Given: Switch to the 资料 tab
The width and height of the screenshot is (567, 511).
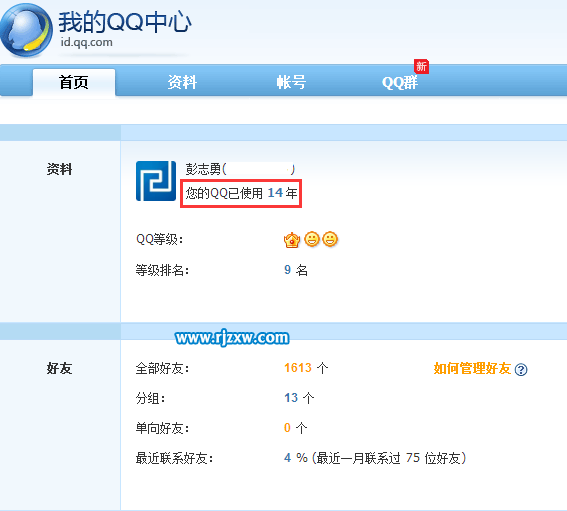Looking at the screenshot, I should pos(182,82).
